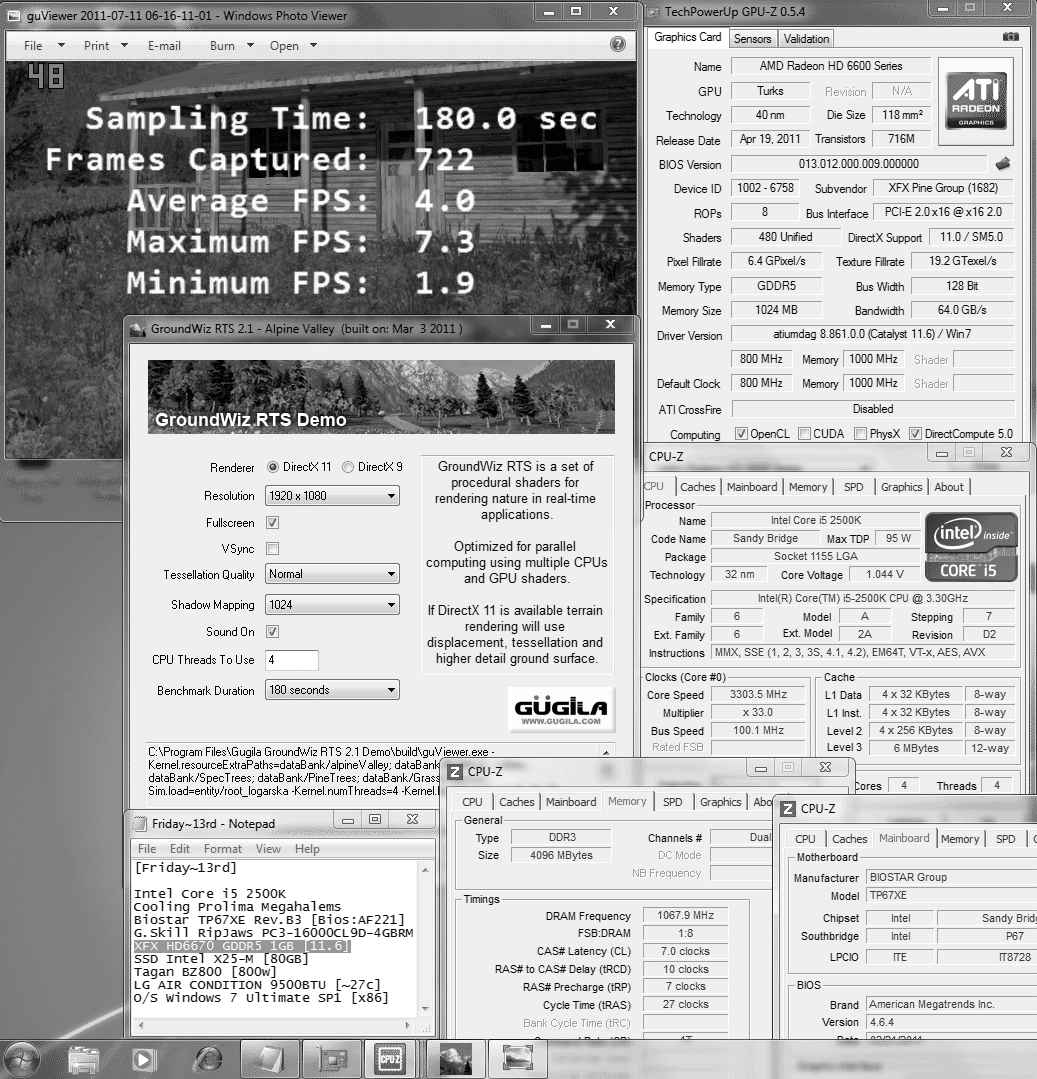This screenshot has height=1079, width=1037.
Task: Enable the VSync checkbox
Action: coord(273,548)
